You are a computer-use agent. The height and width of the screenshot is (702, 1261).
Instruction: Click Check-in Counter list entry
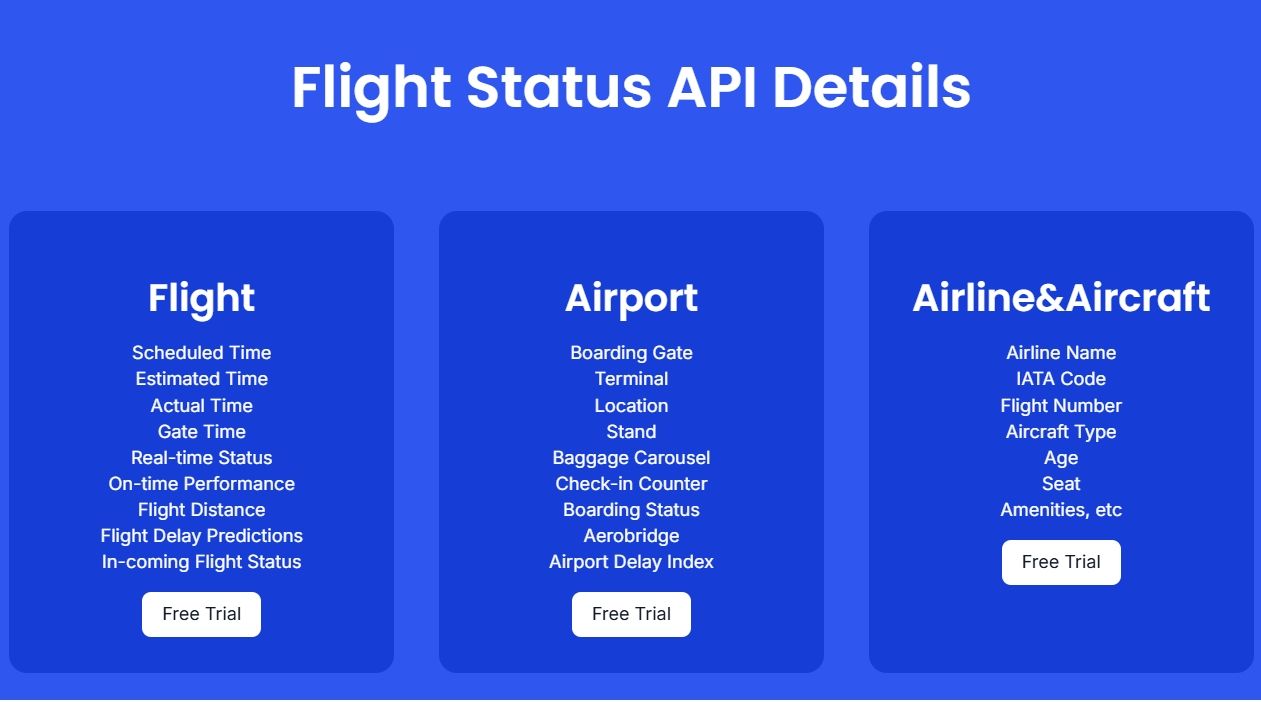click(x=631, y=483)
